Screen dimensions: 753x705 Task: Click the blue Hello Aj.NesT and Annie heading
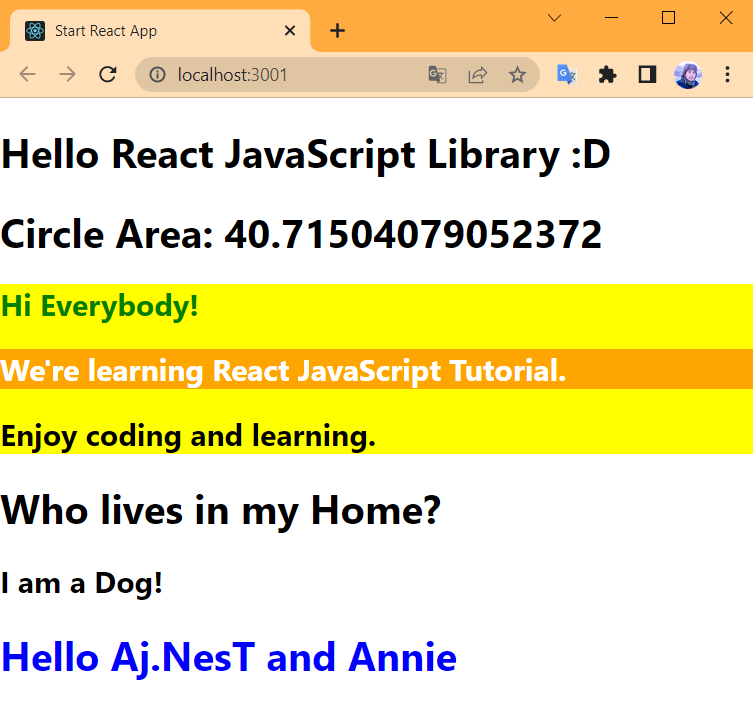click(x=229, y=657)
